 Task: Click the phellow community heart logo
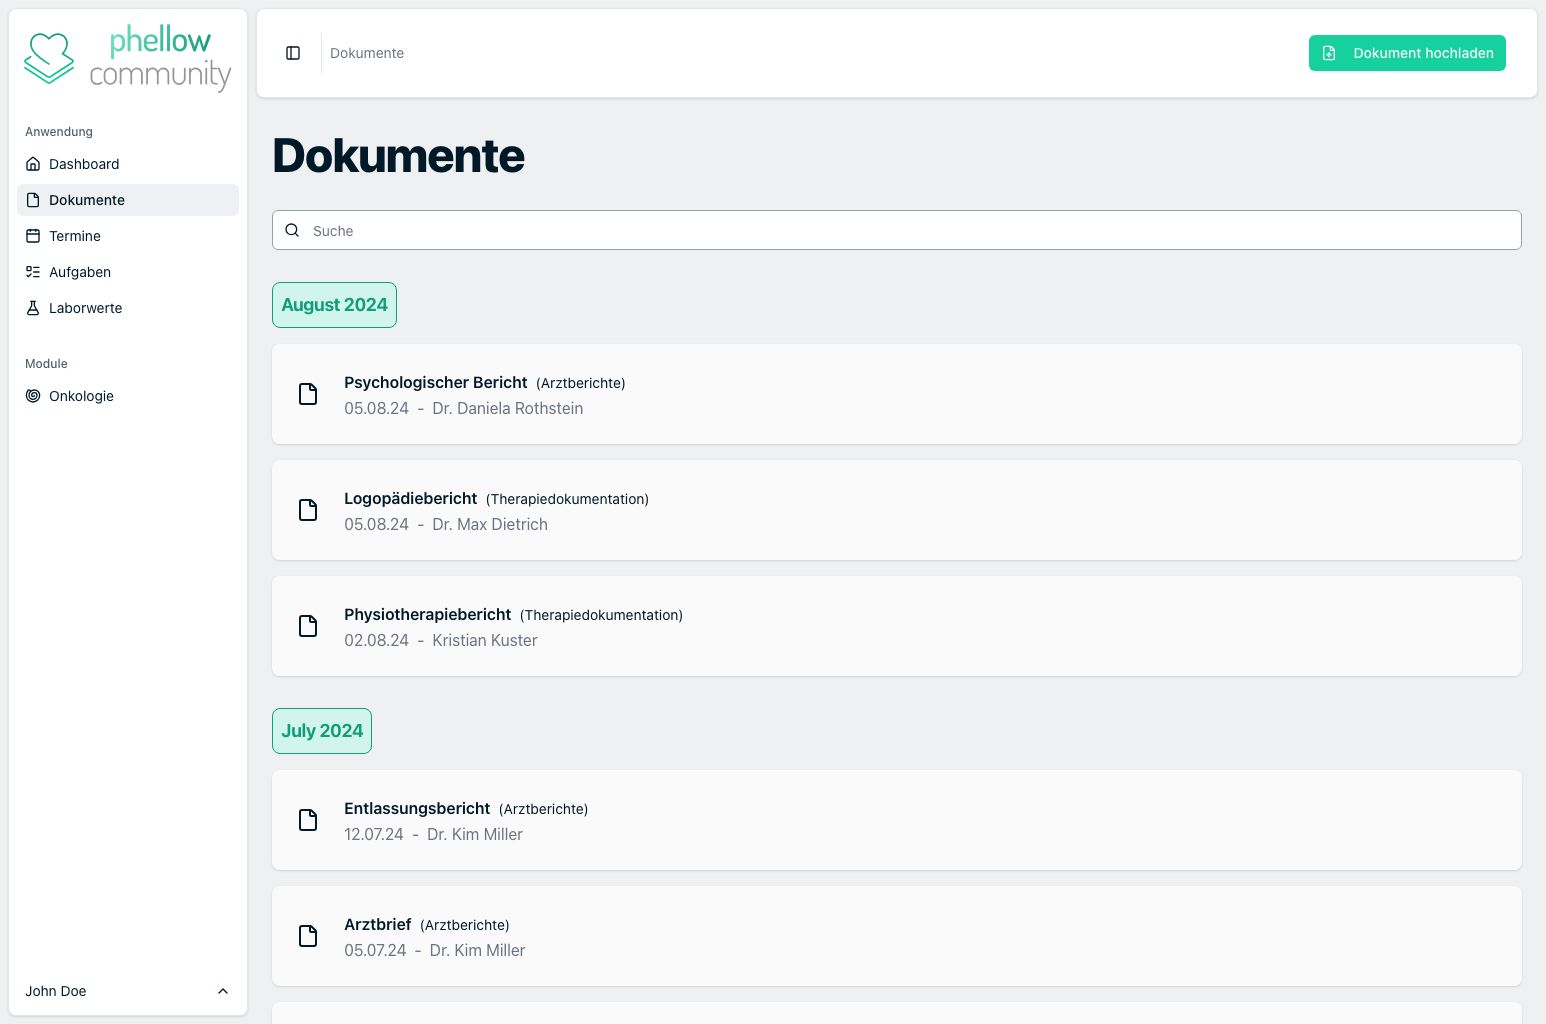[x=49, y=58]
